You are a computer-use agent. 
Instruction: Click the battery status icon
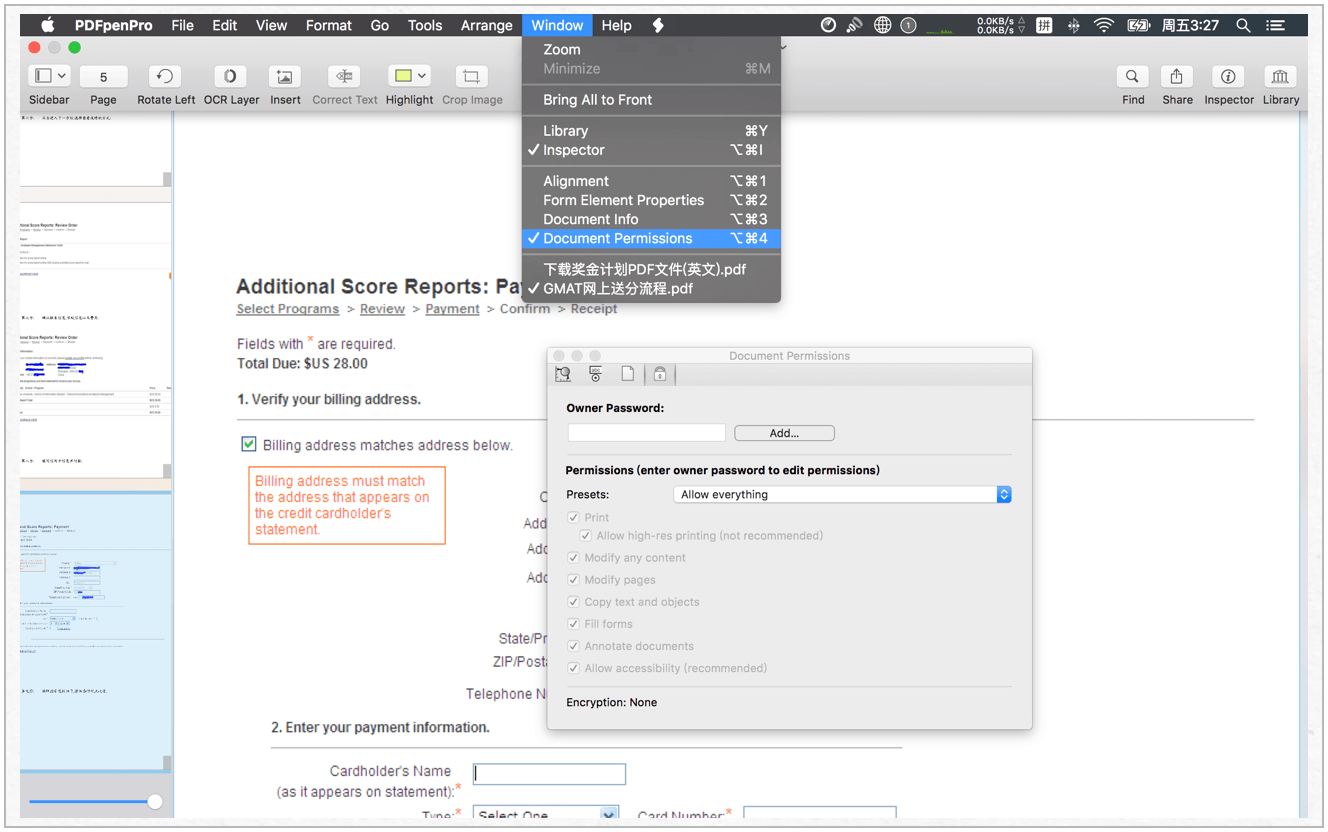1138,25
